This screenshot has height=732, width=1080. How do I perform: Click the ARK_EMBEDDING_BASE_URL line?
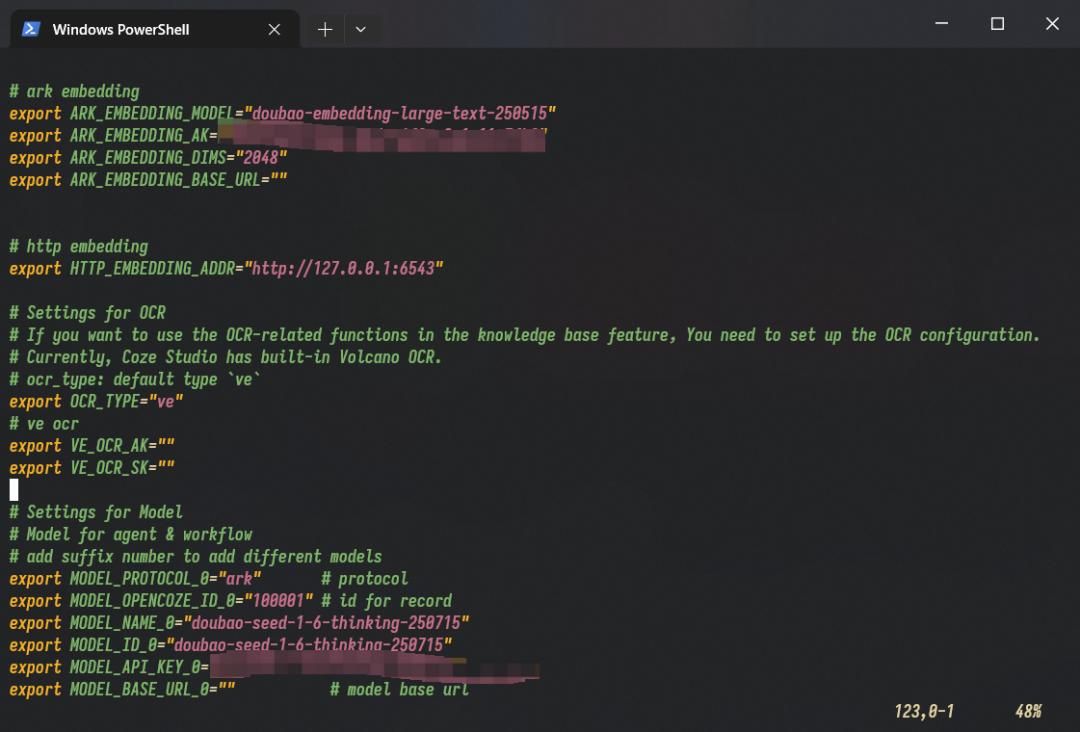(x=148, y=180)
